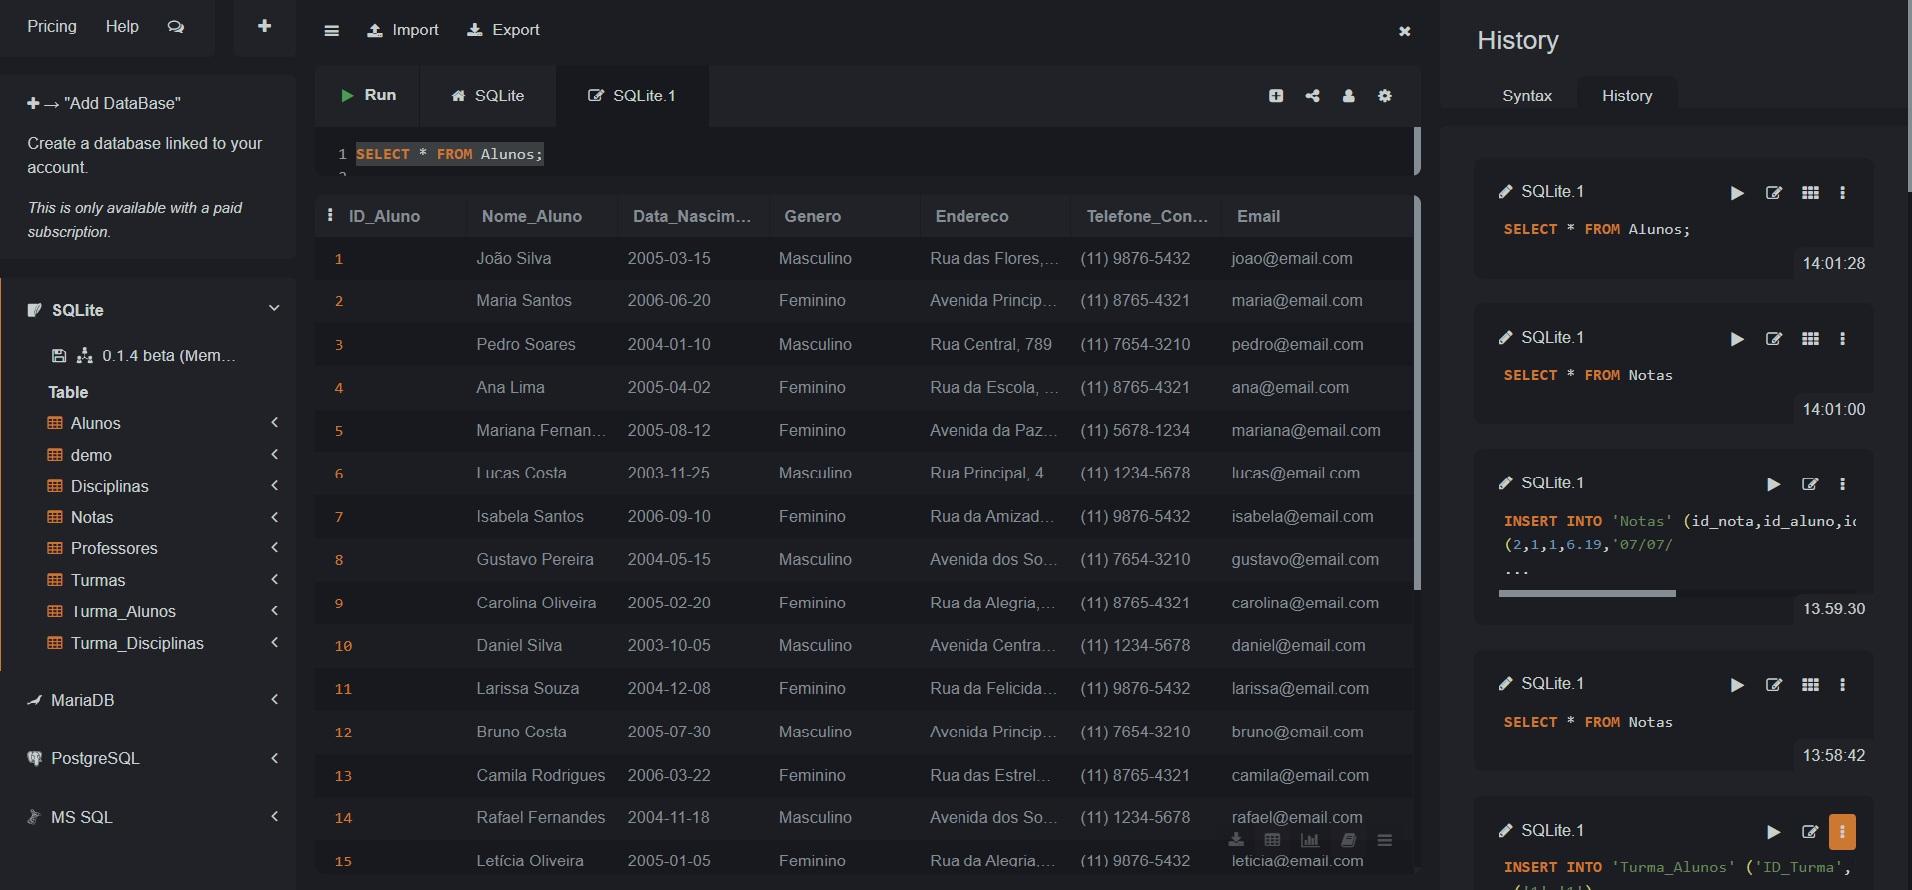Open the chart view icon below results
Image resolution: width=1912 pixels, height=890 pixels.
1310,840
